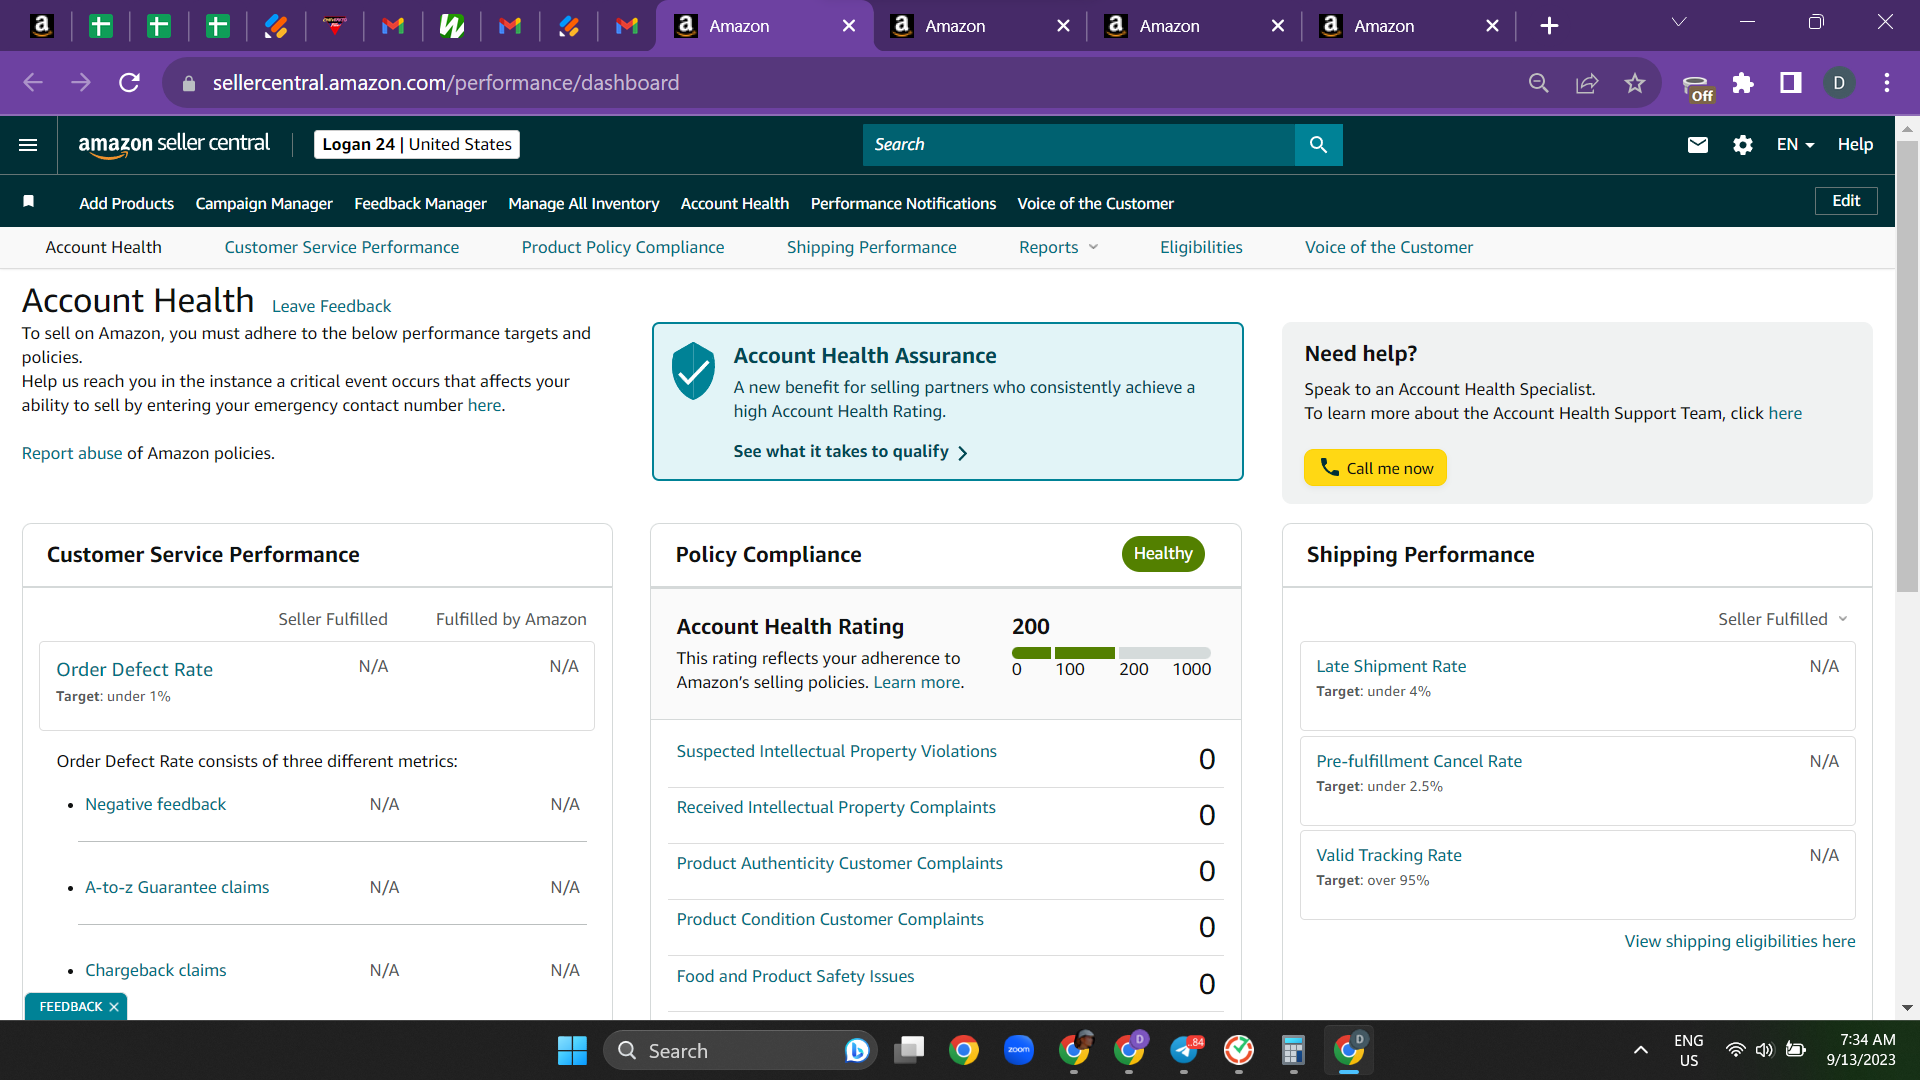Viewport: 1920px width, 1080px height.
Task: Open the hamburger navigation menu
Action: pyautogui.click(x=28, y=145)
